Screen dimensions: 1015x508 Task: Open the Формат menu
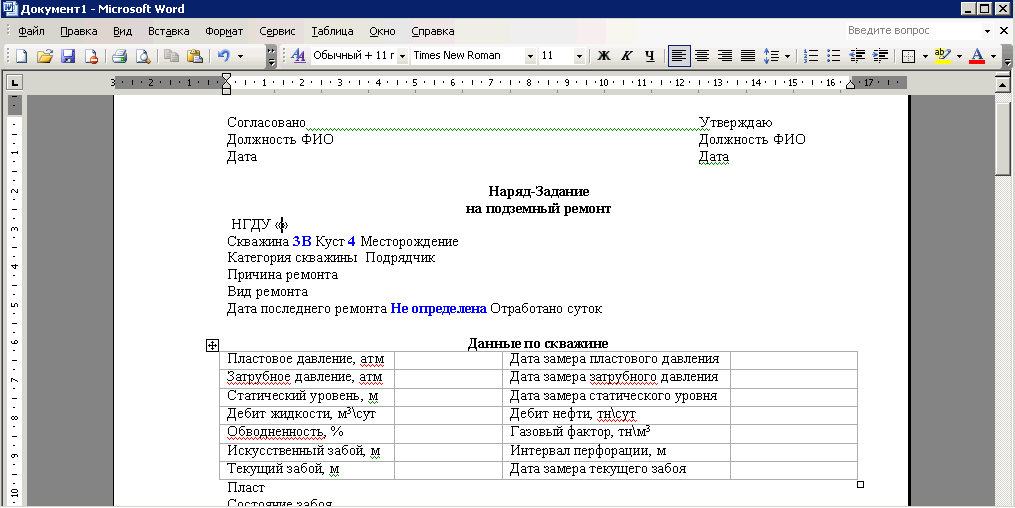[x=224, y=31]
